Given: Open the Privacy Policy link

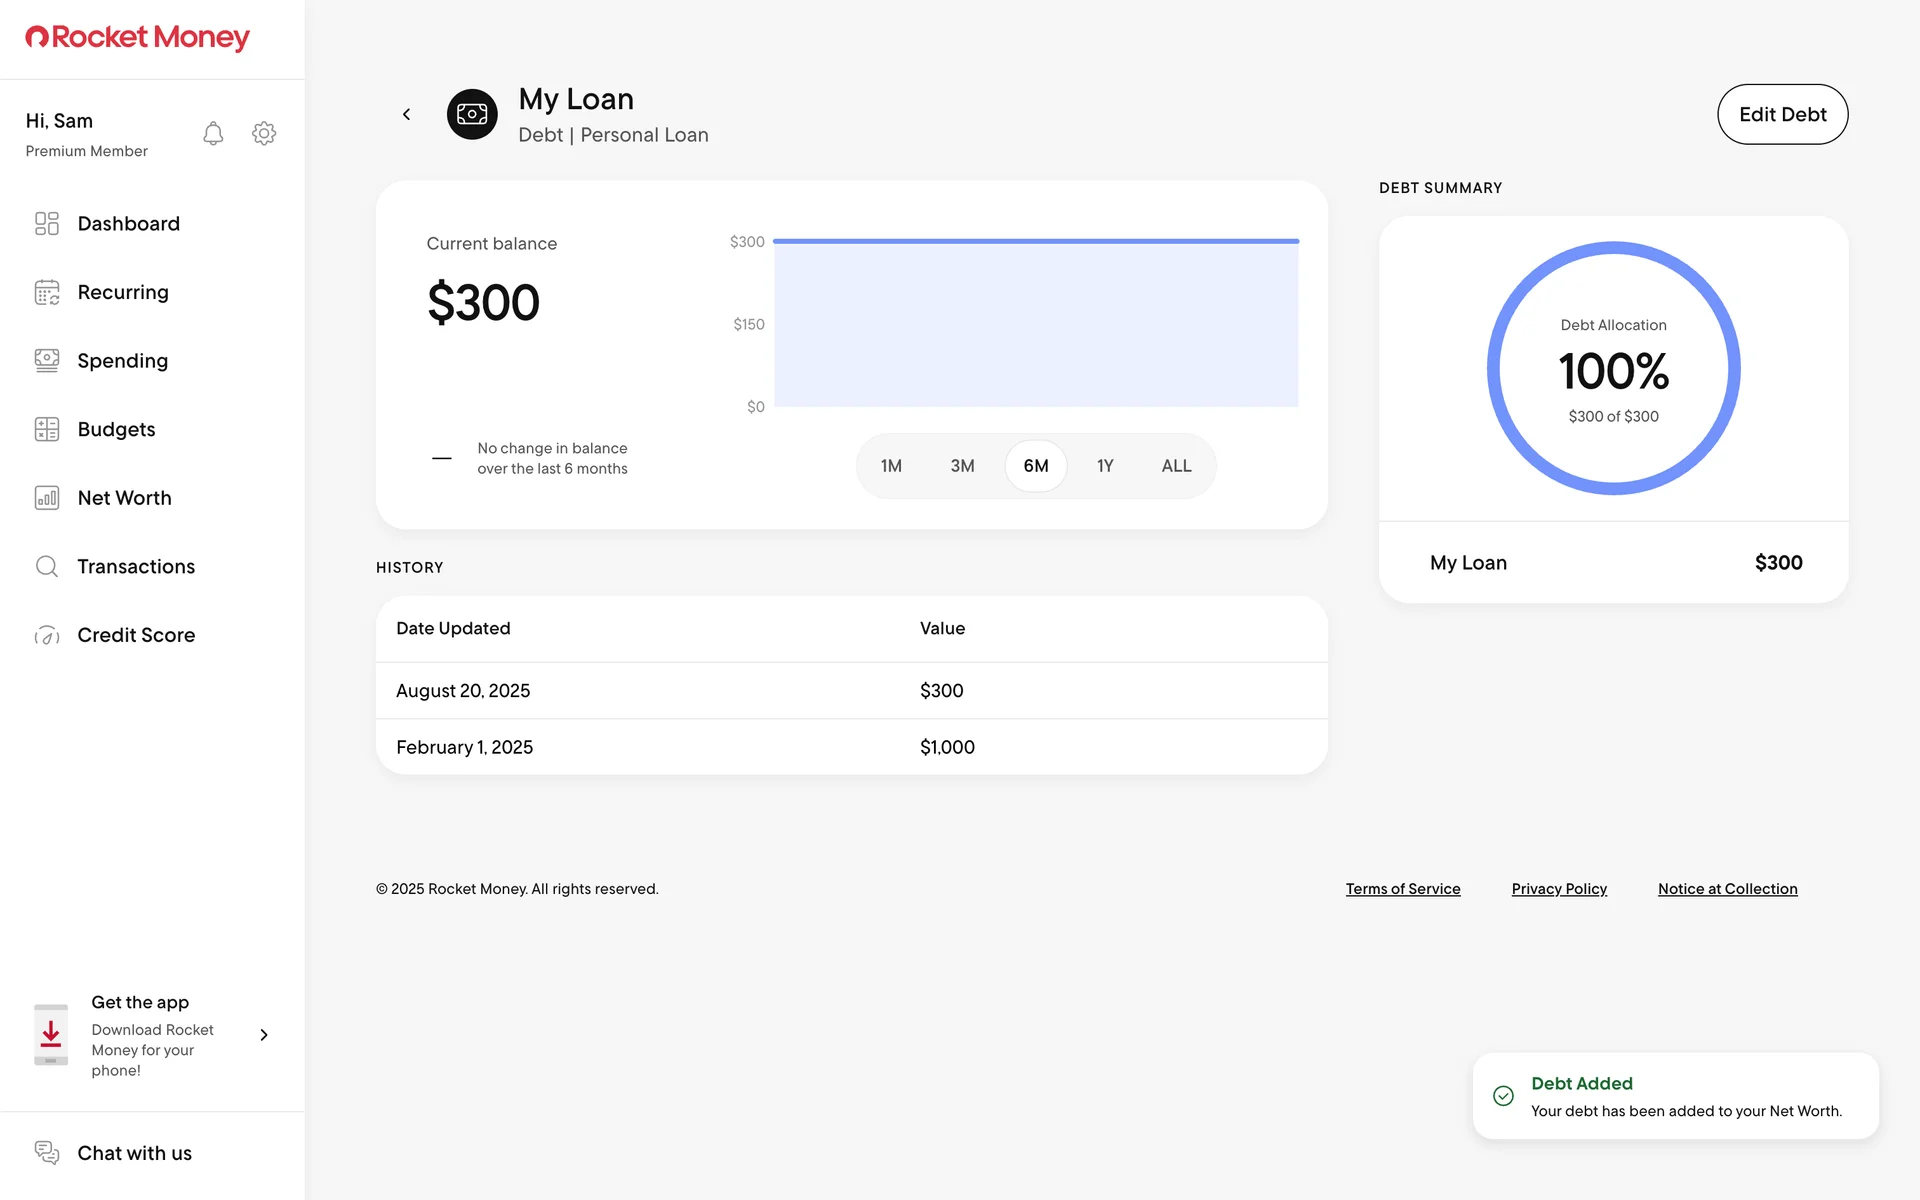Looking at the screenshot, I should (x=1559, y=889).
